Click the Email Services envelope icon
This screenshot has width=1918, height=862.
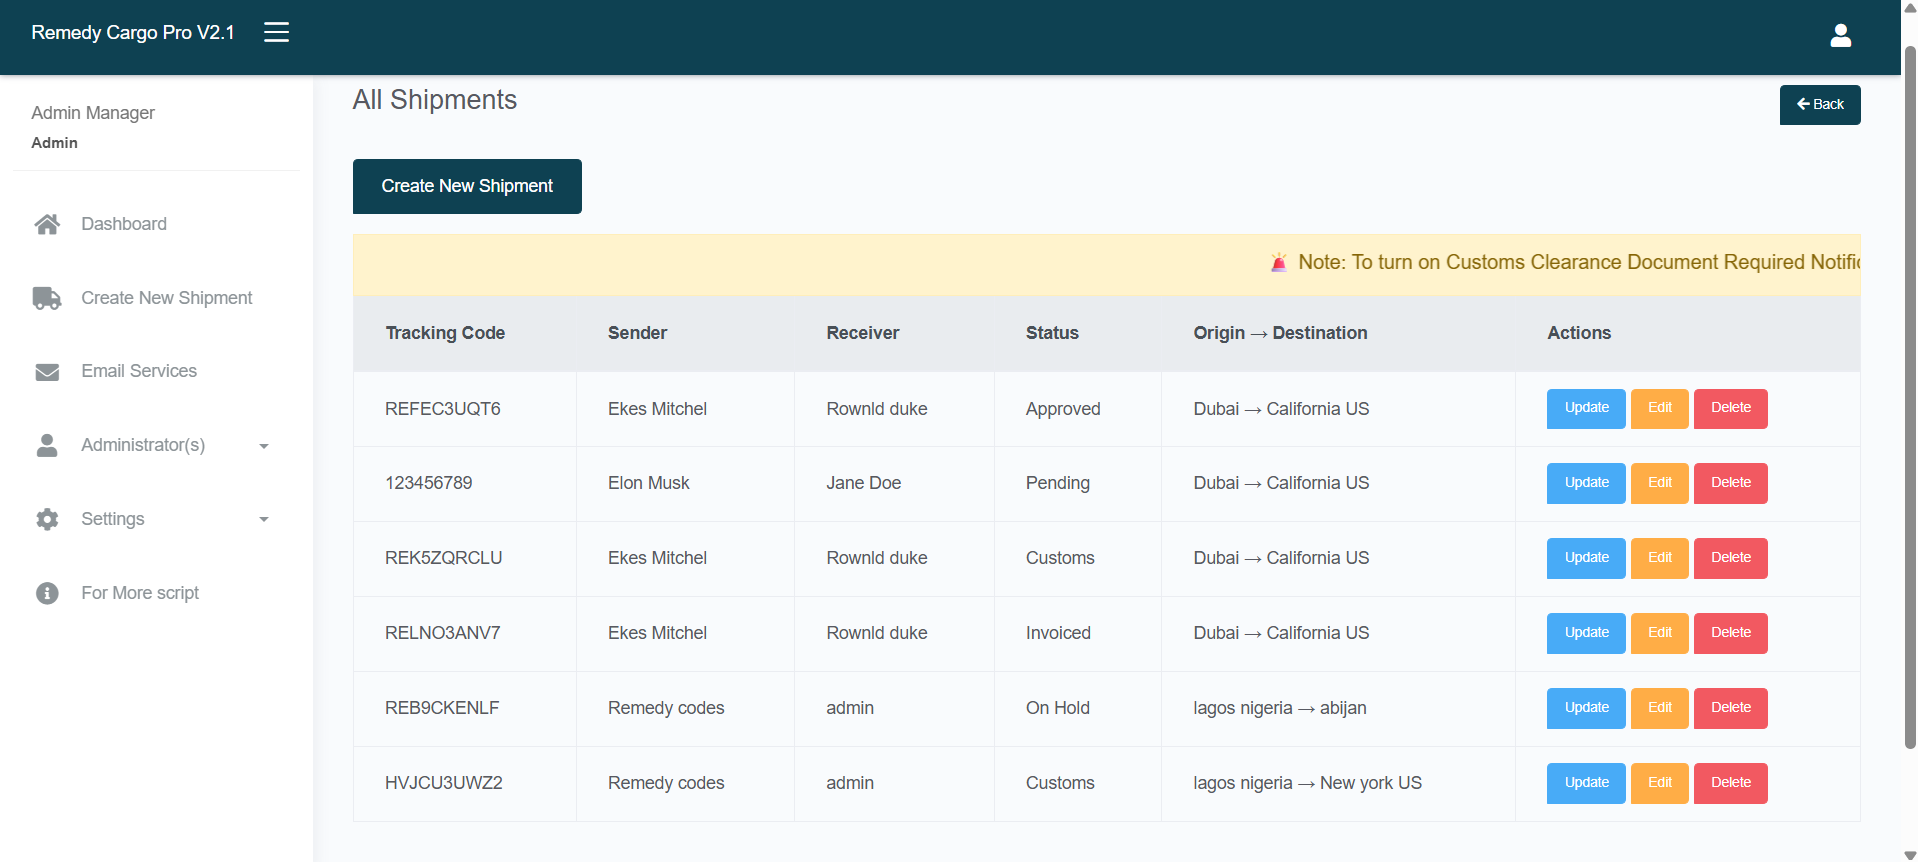(47, 372)
